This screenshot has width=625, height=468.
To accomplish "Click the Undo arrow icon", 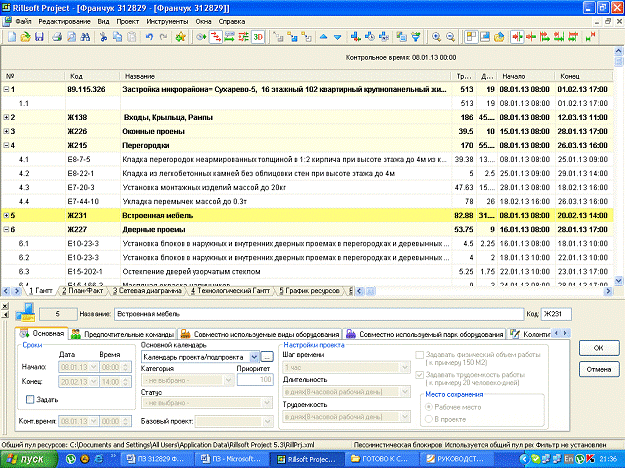I will [149, 37].
